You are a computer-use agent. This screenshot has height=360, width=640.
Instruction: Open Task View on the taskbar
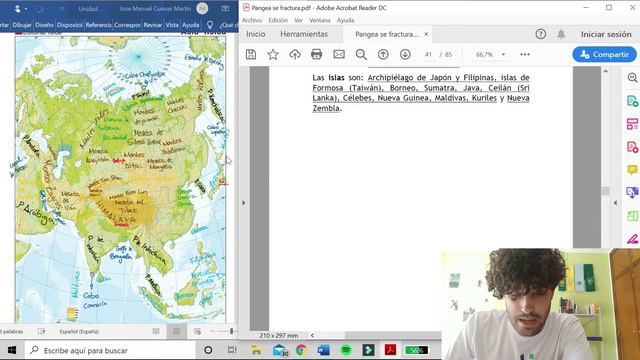pos(232,350)
